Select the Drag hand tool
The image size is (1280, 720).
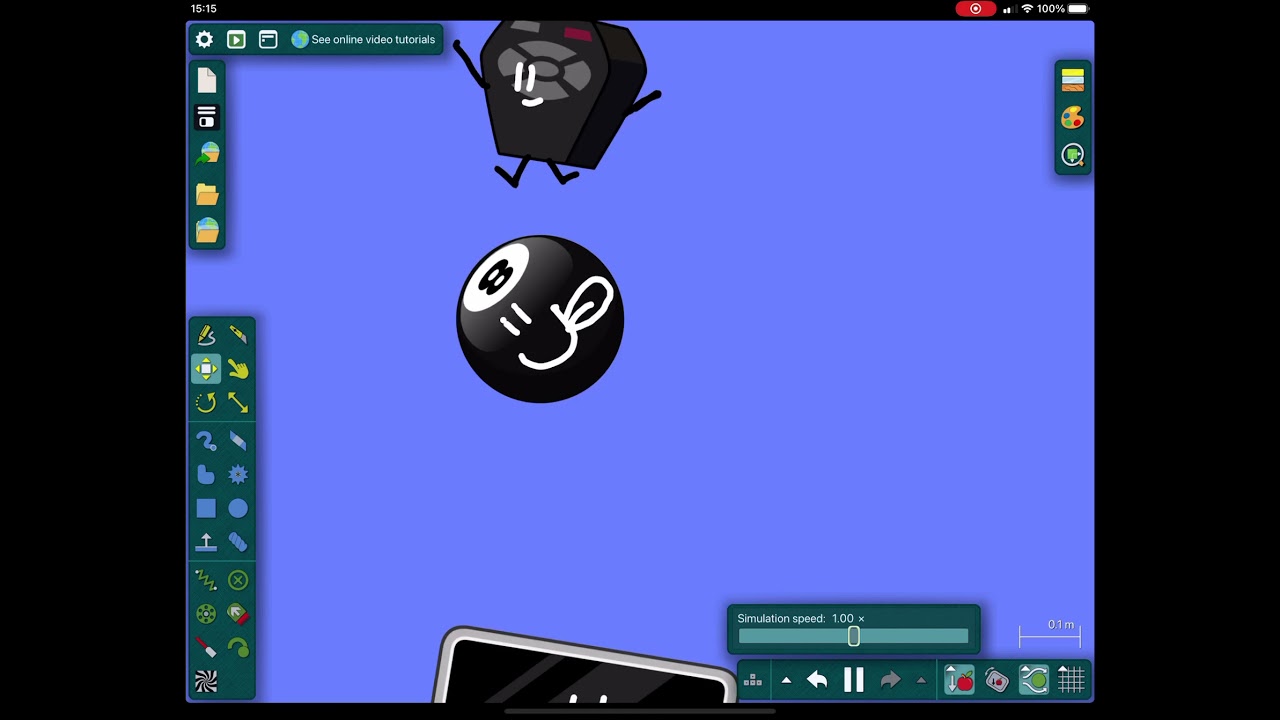[238, 369]
